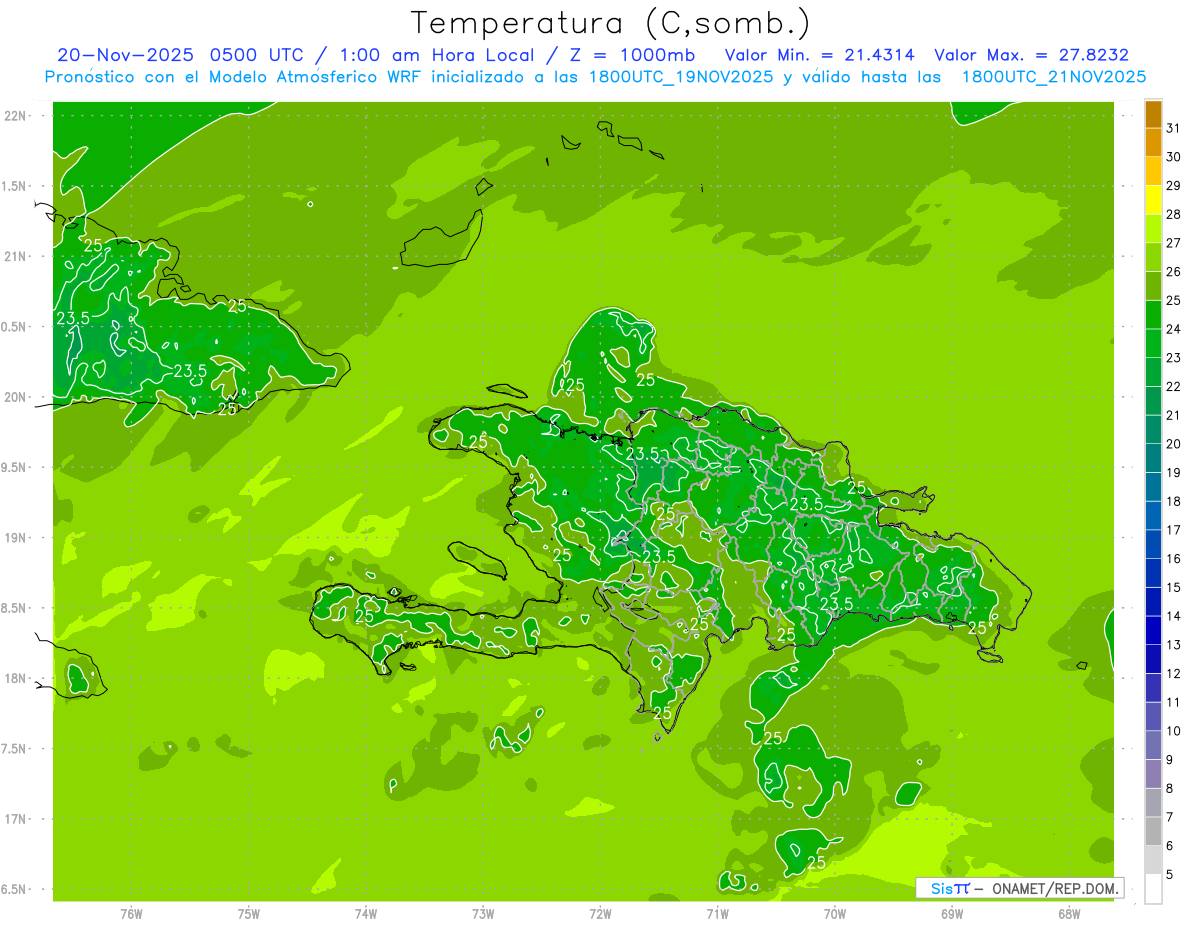Click 'Valor Max. = 27.8232' readout

tap(1031, 55)
